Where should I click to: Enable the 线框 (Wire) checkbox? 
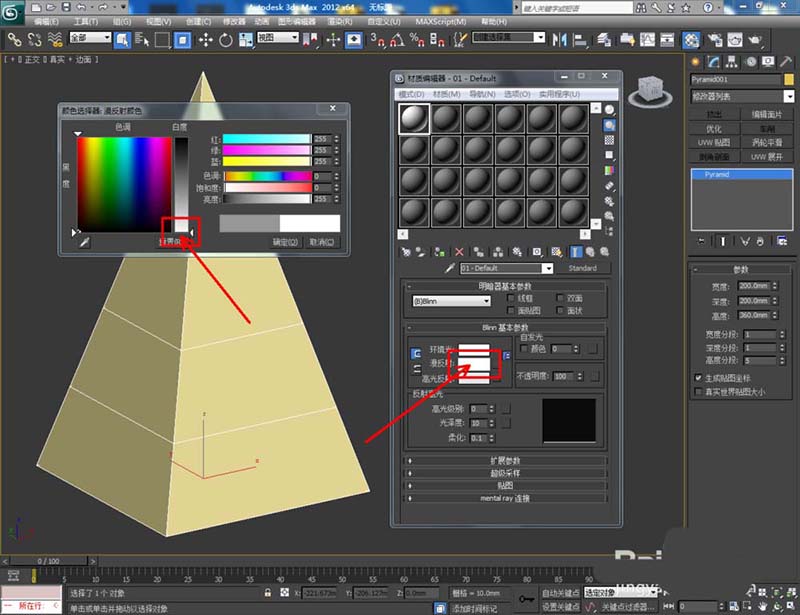coord(512,298)
